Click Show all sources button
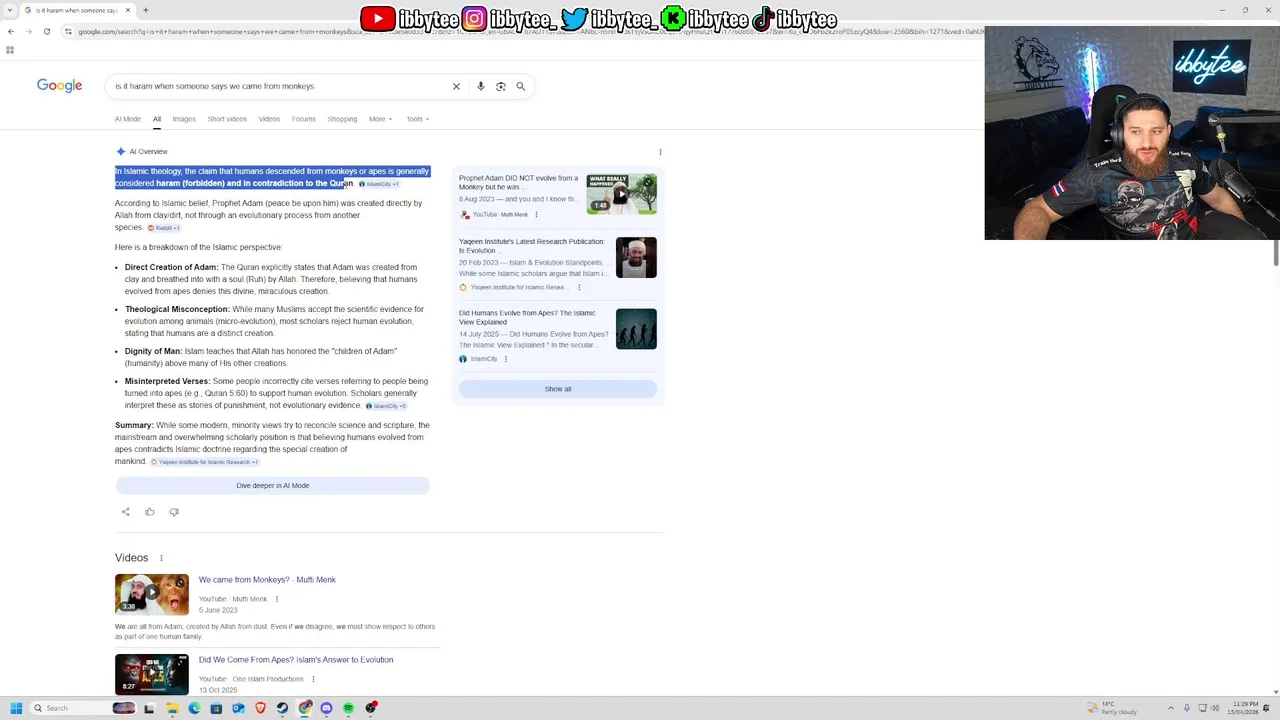Screen dimensions: 1280x720 click(558, 389)
